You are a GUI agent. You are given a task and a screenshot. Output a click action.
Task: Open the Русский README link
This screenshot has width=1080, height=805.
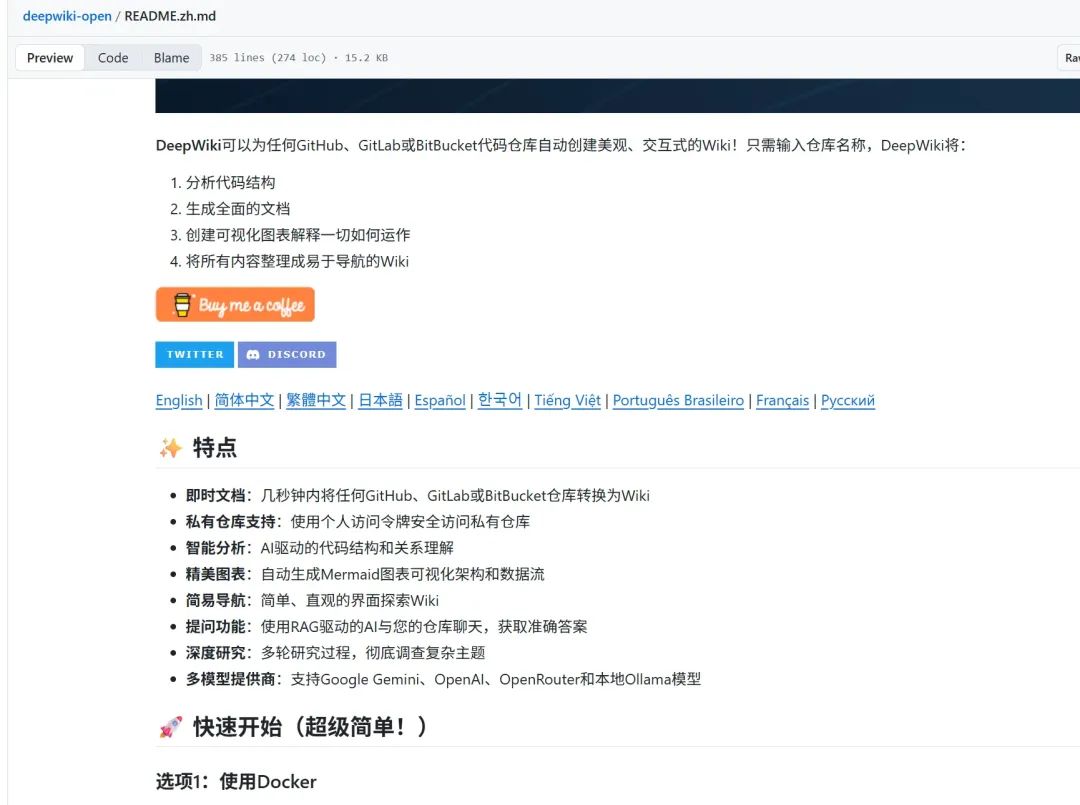[848, 400]
